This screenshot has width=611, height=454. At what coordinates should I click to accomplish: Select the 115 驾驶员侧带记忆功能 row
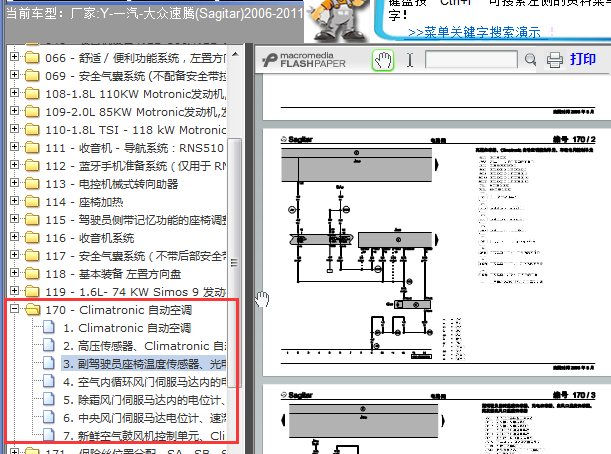click(x=136, y=220)
